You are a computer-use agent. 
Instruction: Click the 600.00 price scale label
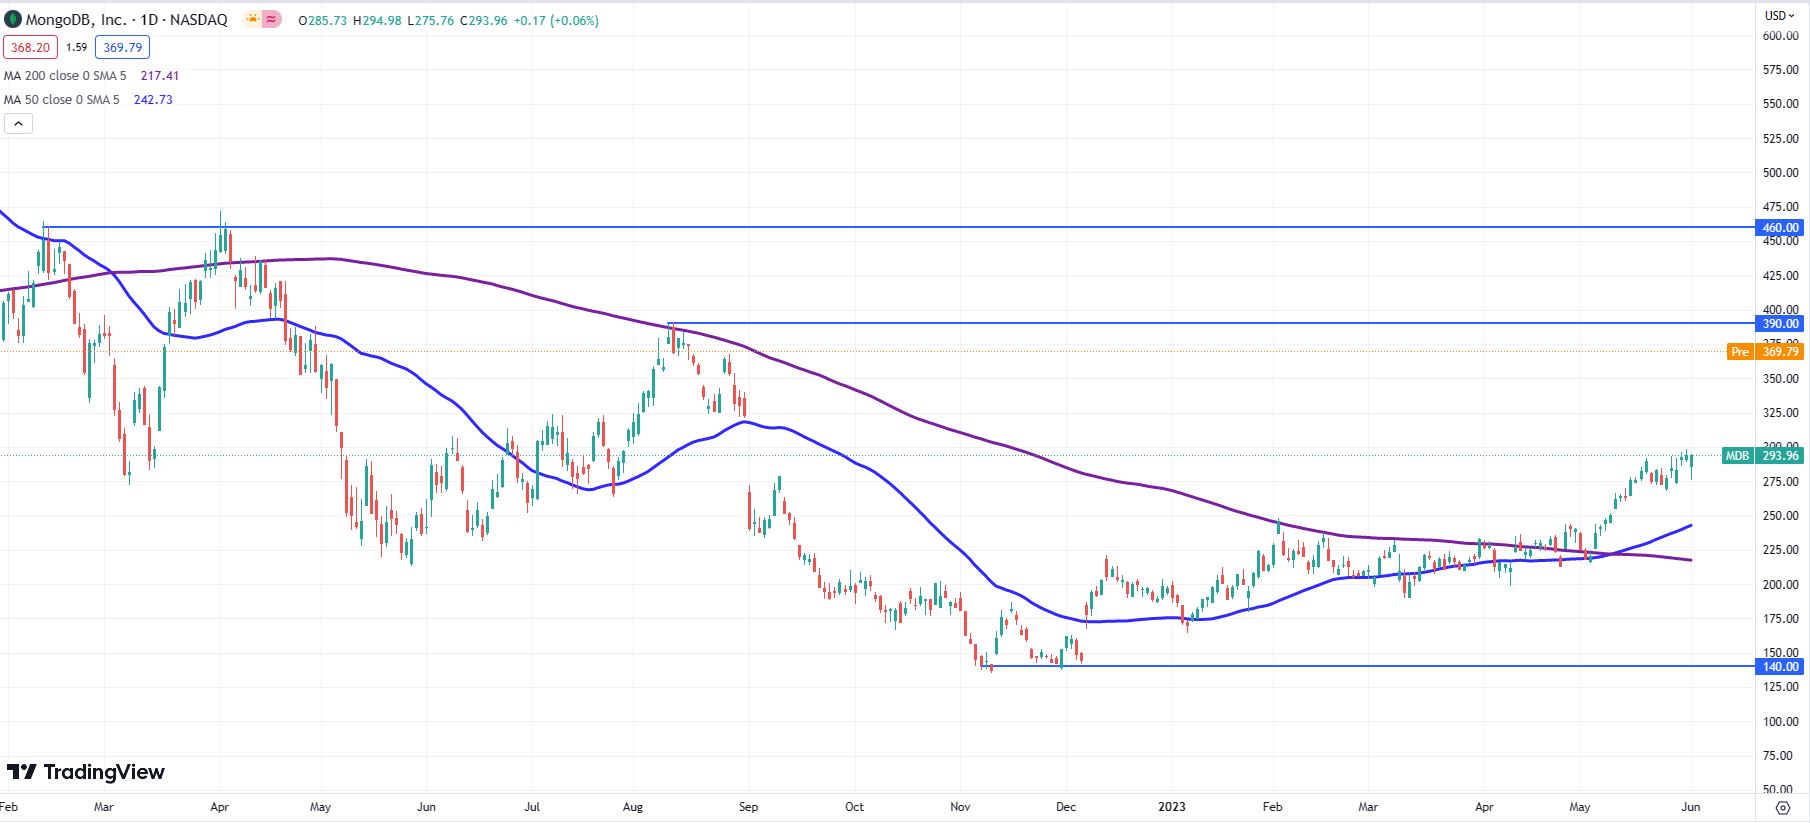click(1781, 36)
